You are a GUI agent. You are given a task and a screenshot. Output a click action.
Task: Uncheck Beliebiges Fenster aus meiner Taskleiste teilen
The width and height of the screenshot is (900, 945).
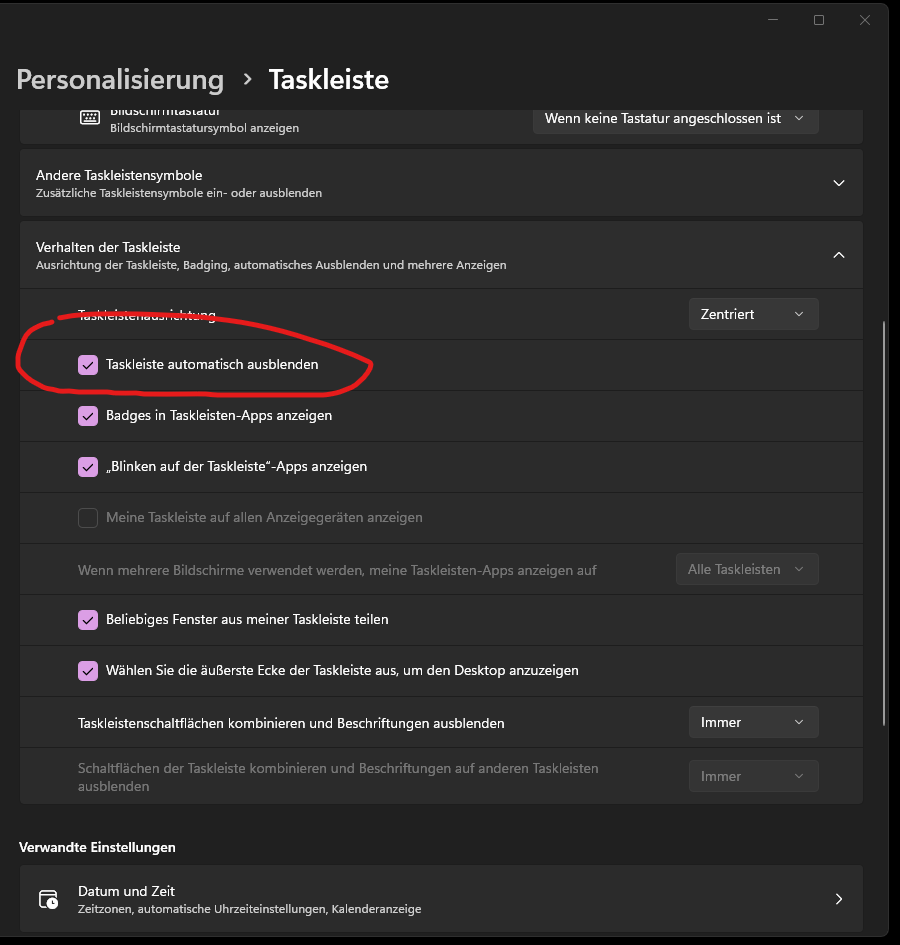pyautogui.click(x=88, y=620)
